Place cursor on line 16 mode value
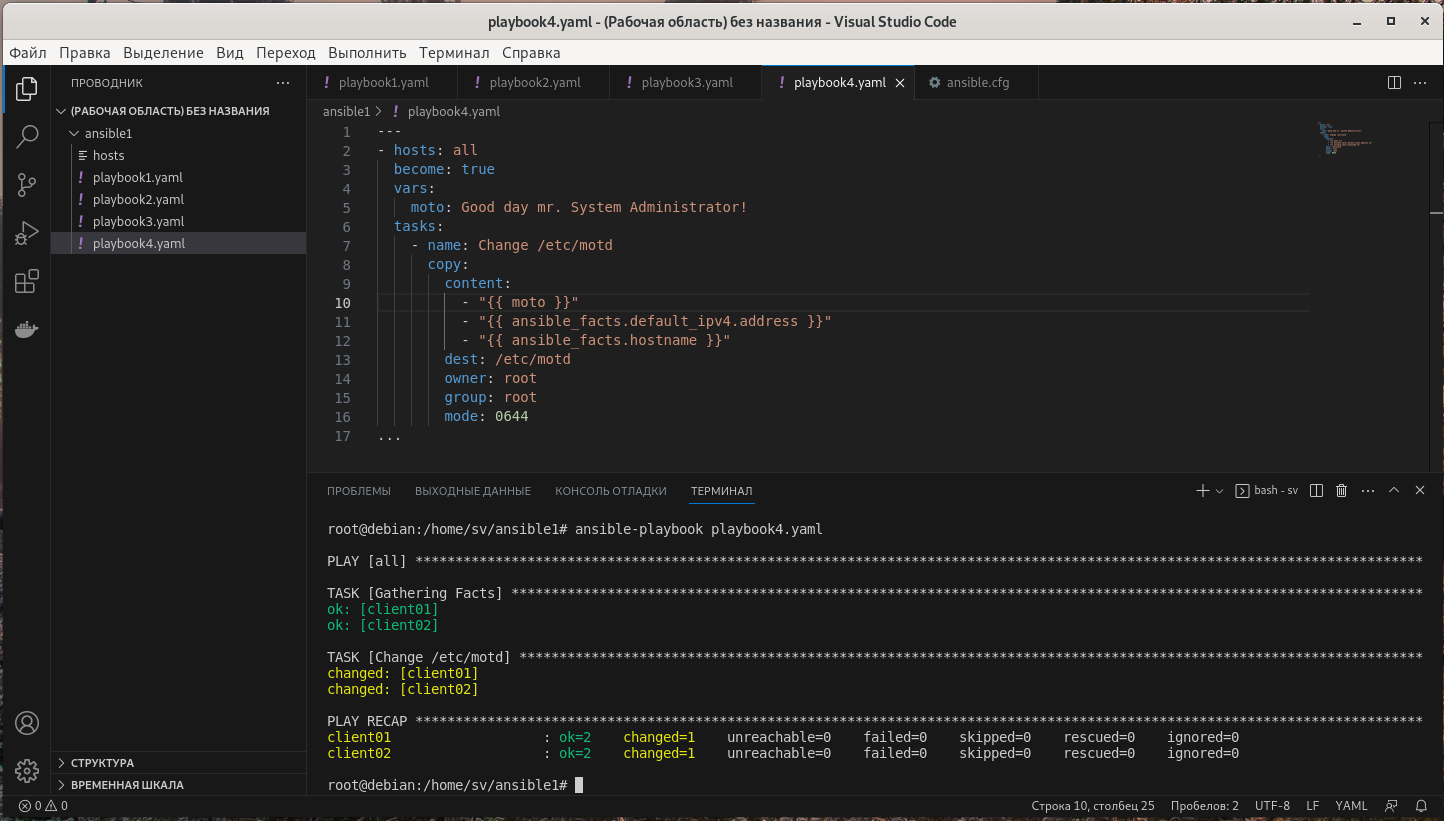This screenshot has width=1444, height=821. [511, 416]
